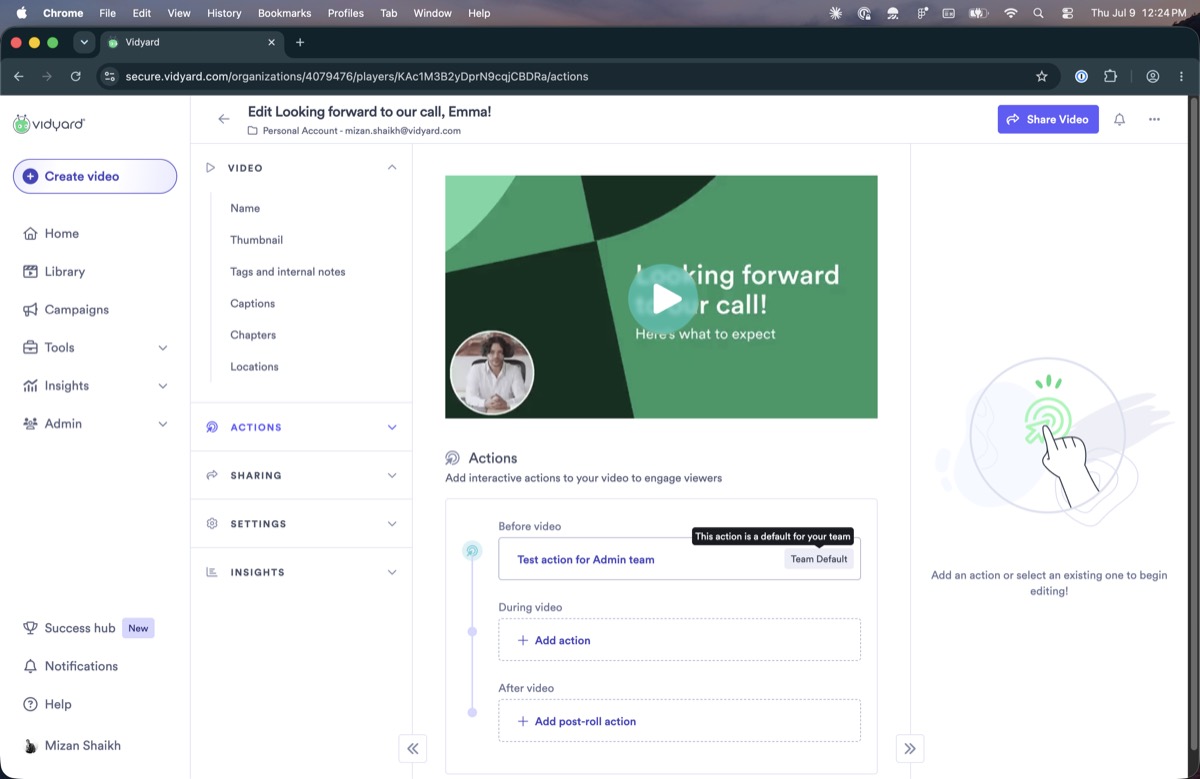Expand the SETTINGS section
Image resolution: width=1200 pixels, height=779 pixels.
(x=301, y=524)
